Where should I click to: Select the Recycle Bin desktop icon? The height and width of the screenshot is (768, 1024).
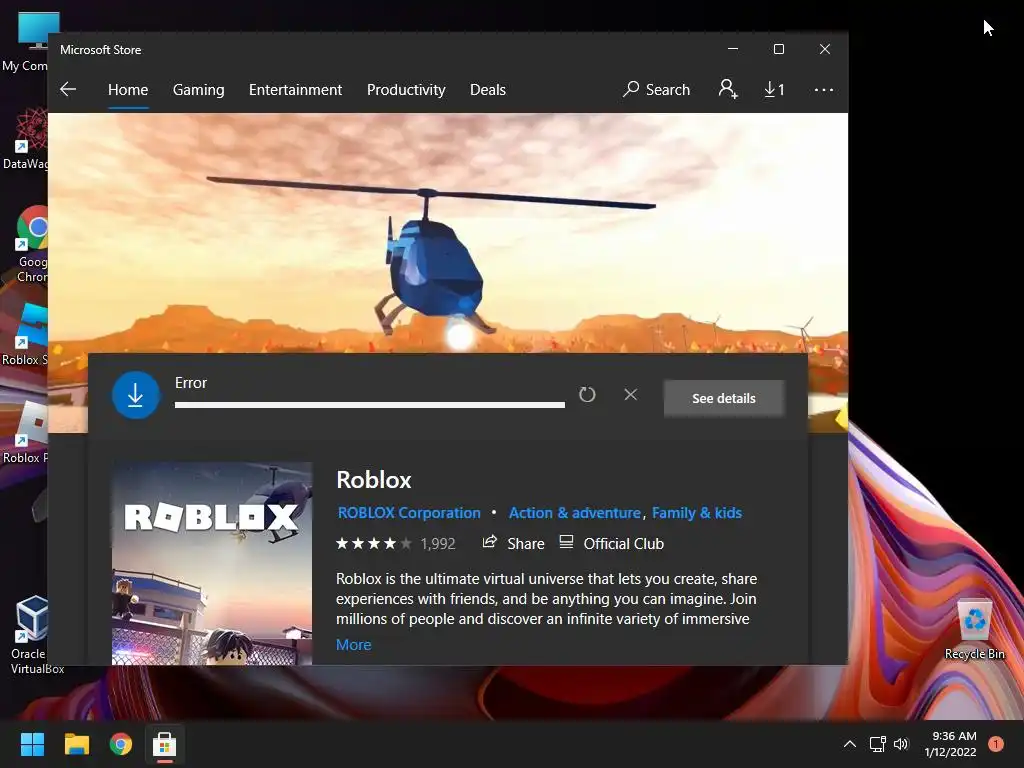[x=974, y=629]
